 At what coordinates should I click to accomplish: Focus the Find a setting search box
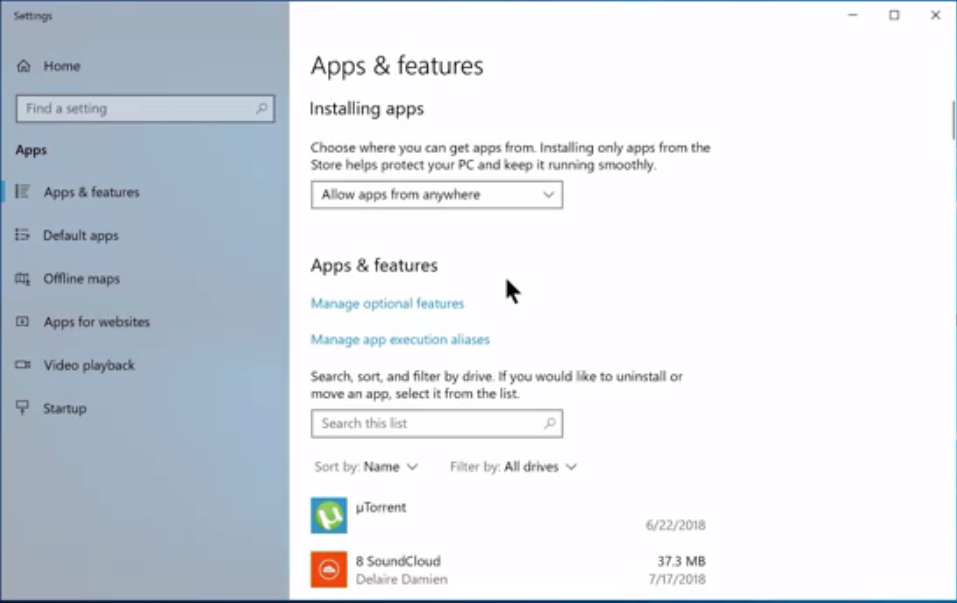145,109
